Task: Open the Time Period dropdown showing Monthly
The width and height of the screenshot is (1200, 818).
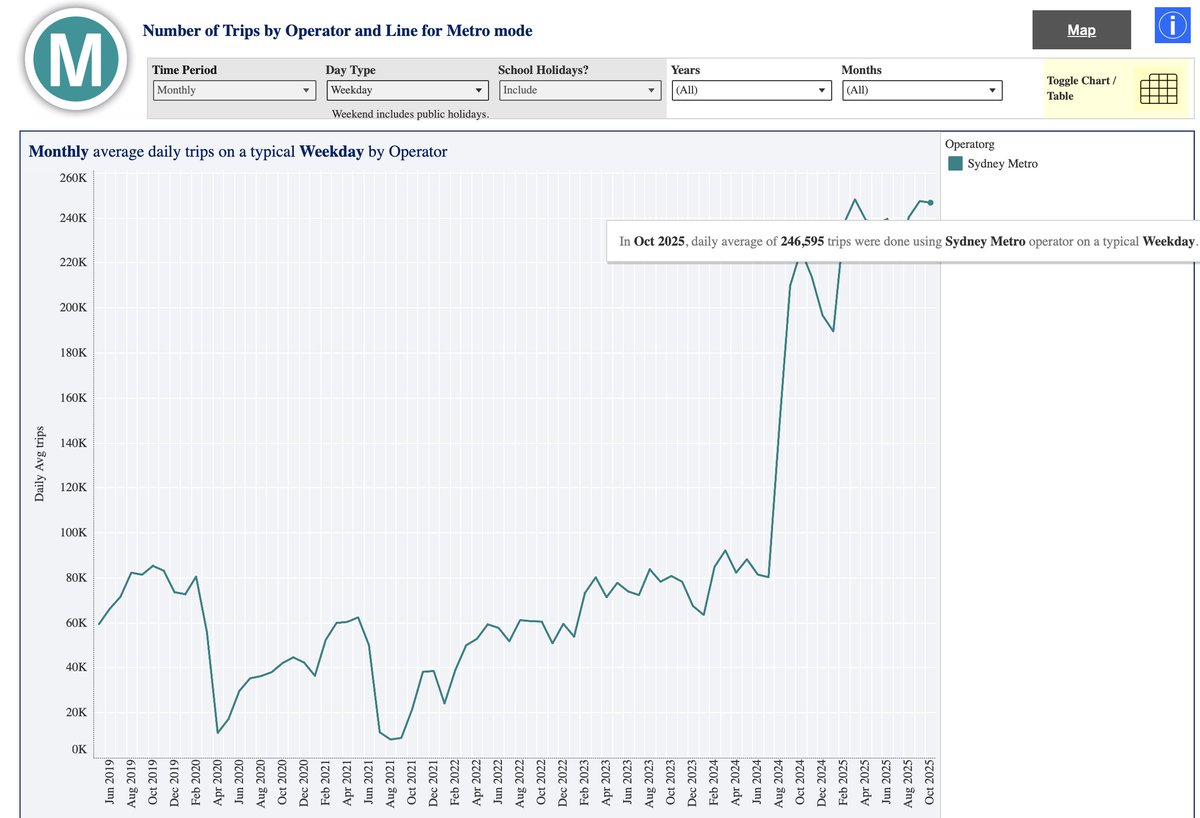Action: pos(235,90)
